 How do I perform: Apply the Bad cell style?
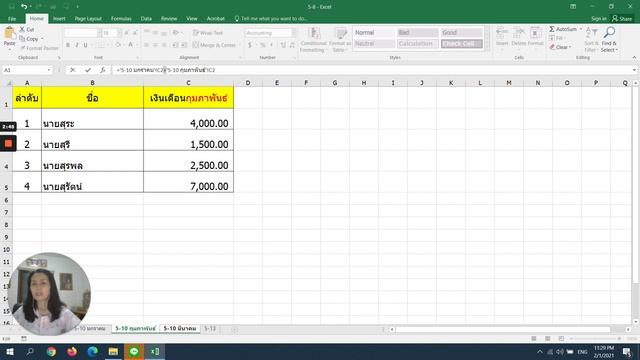click(x=417, y=33)
